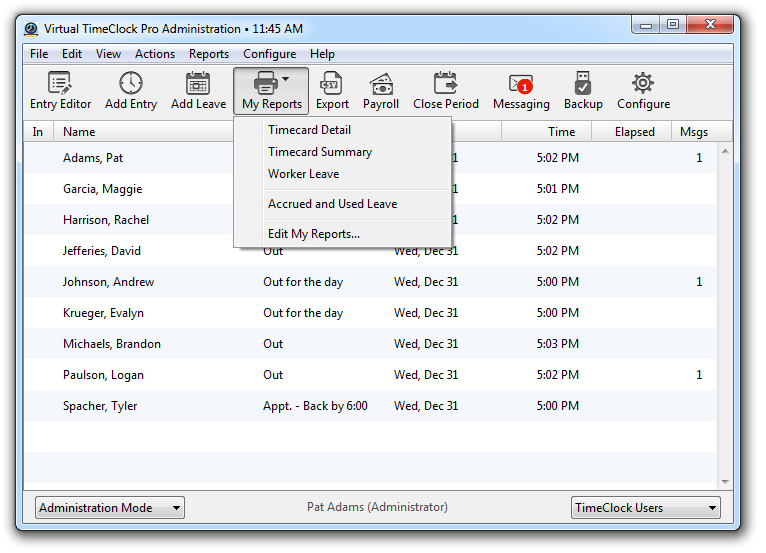Click the scrollbar down arrow
The width and height of the screenshot is (766, 553).
click(x=725, y=482)
